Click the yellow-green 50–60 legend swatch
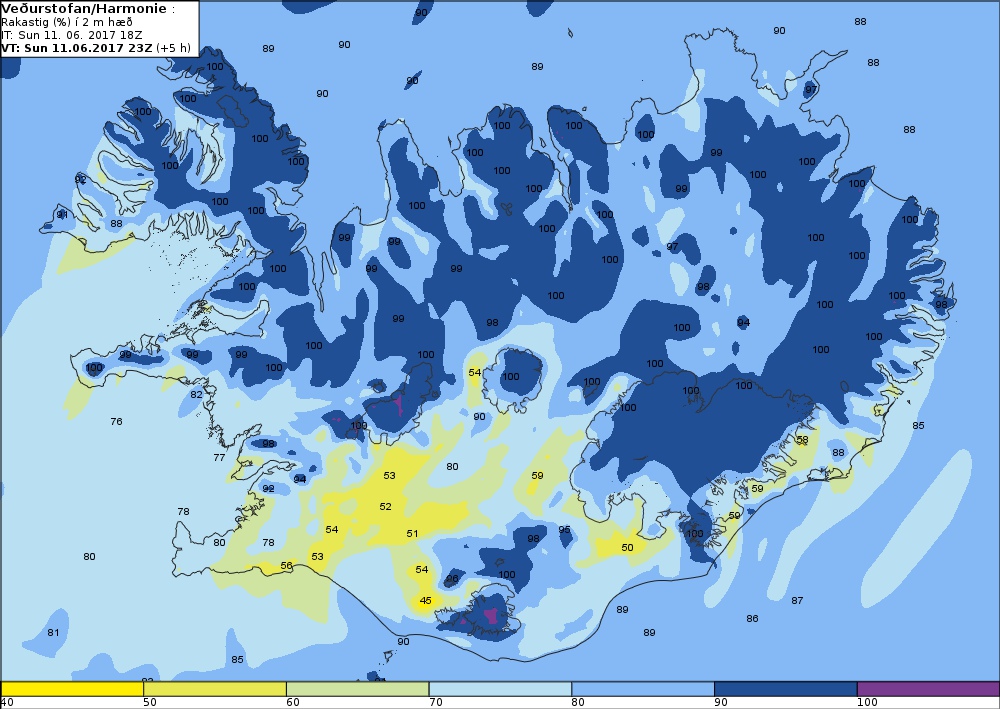The image size is (1000, 709). tap(215, 689)
